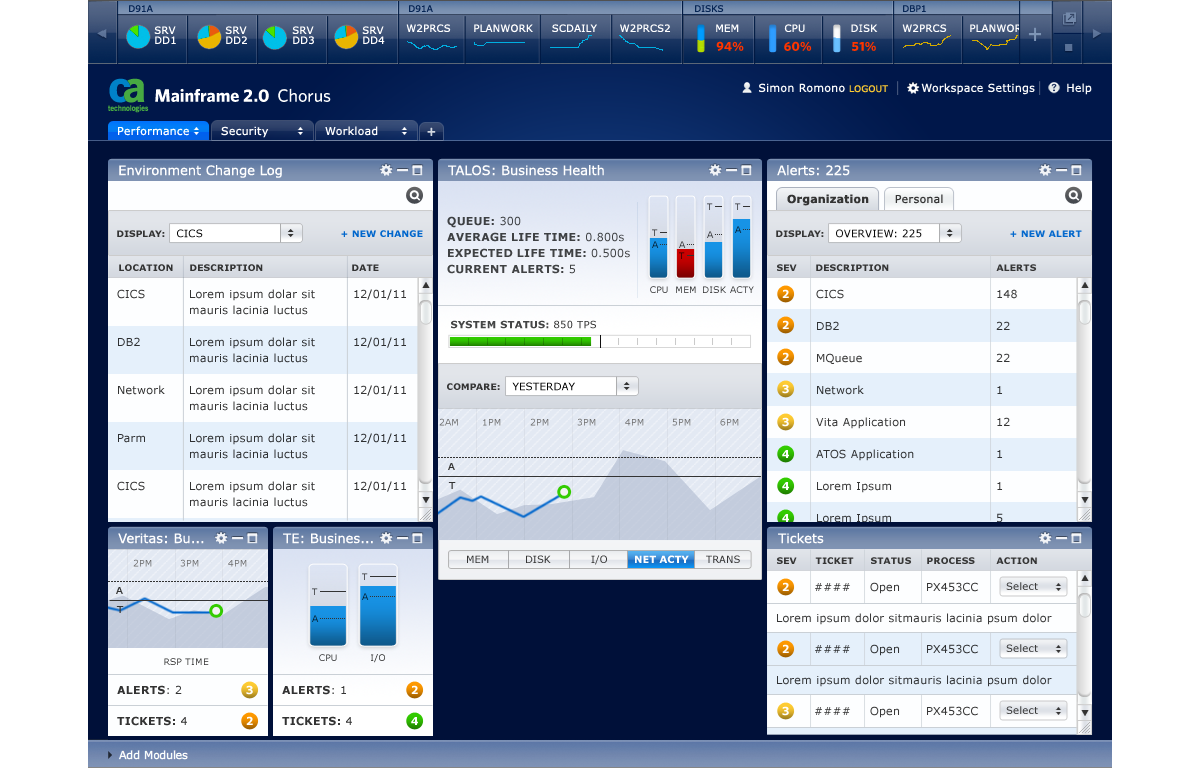Open the Alerts: 225 panel settings gear

coord(1045,171)
